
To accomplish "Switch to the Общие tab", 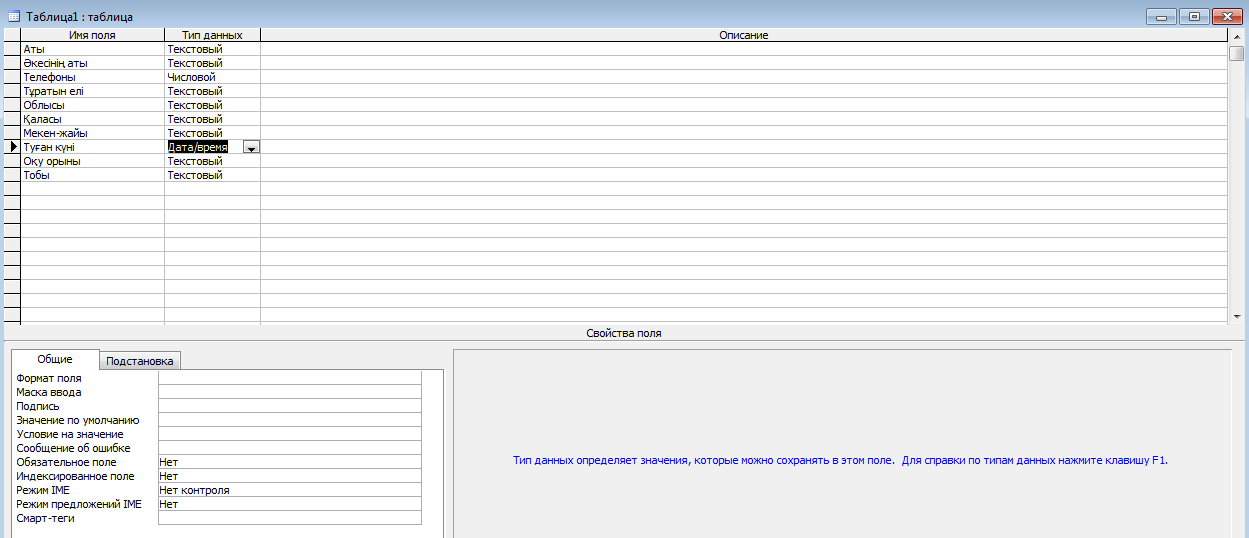I will (x=55, y=360).
